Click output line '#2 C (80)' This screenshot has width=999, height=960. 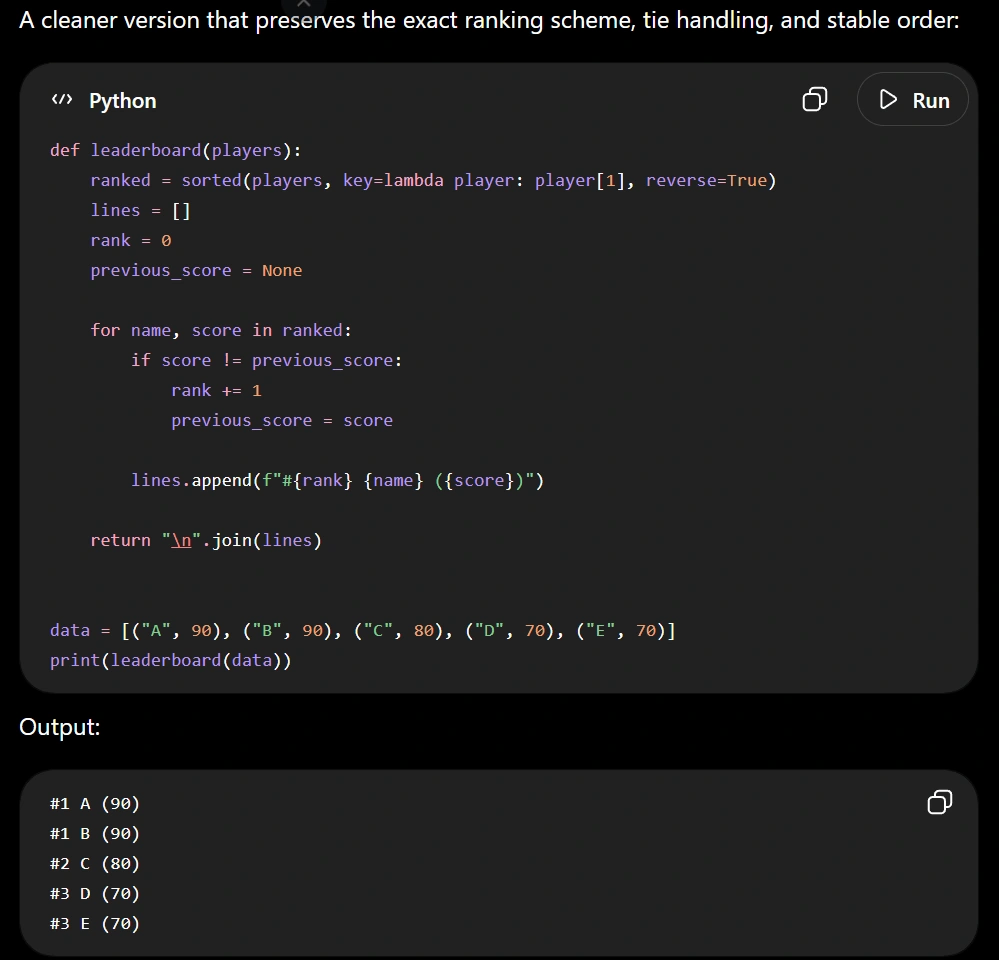coord(95,864)
